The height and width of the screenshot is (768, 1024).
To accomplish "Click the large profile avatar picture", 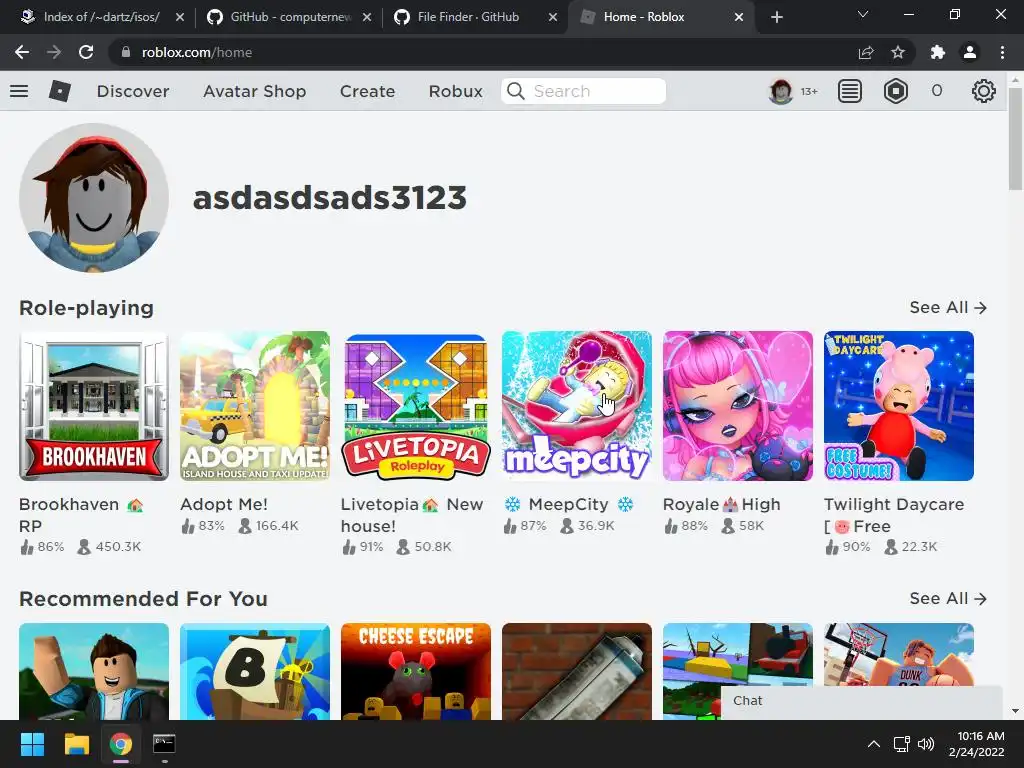I will 94,198.
